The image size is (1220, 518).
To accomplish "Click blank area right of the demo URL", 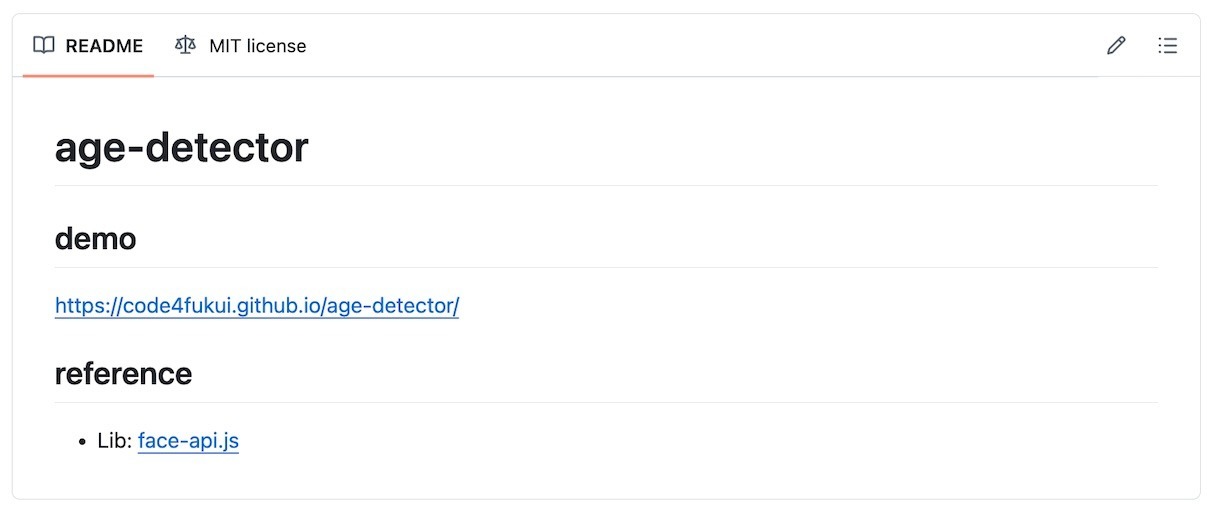I will click(800, 306).
